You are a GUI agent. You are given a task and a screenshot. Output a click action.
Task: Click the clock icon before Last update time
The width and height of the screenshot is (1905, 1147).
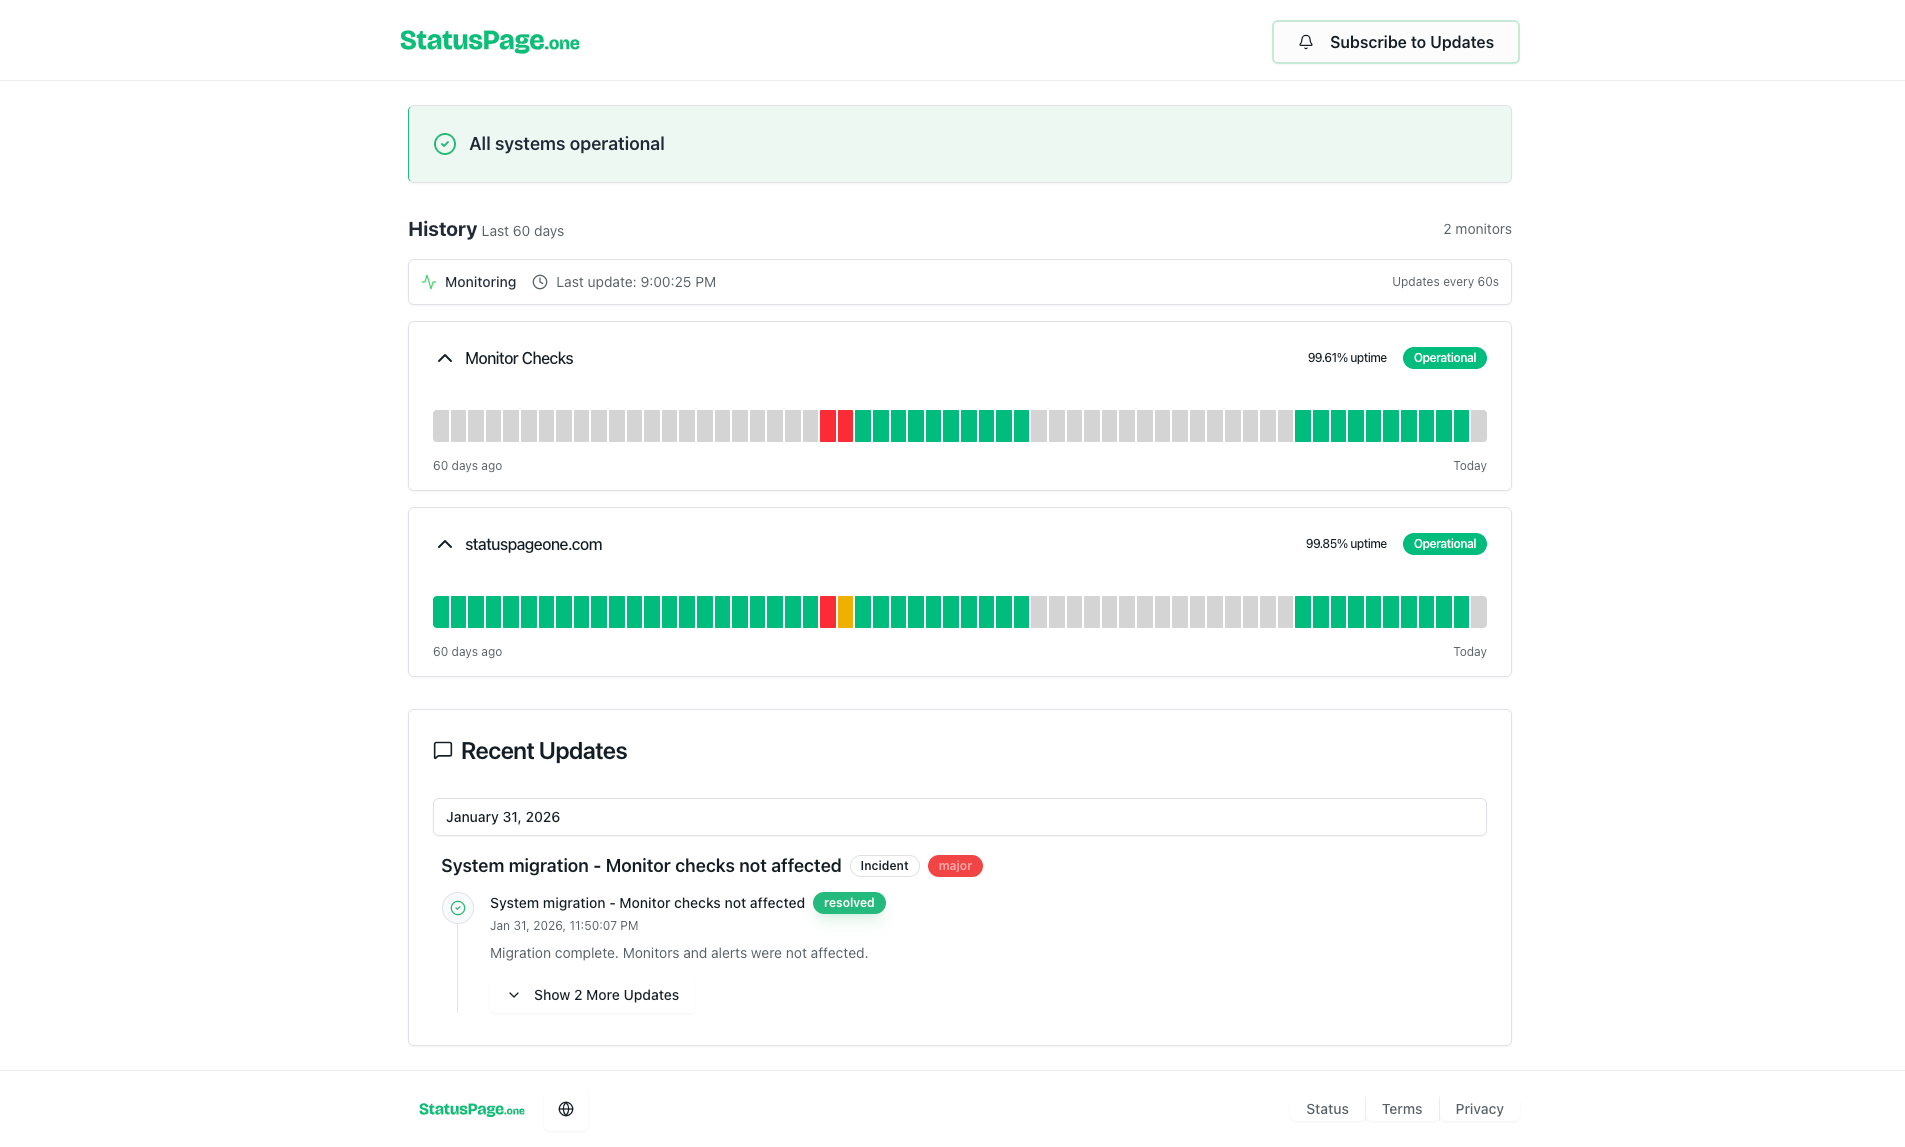point(539,282)
